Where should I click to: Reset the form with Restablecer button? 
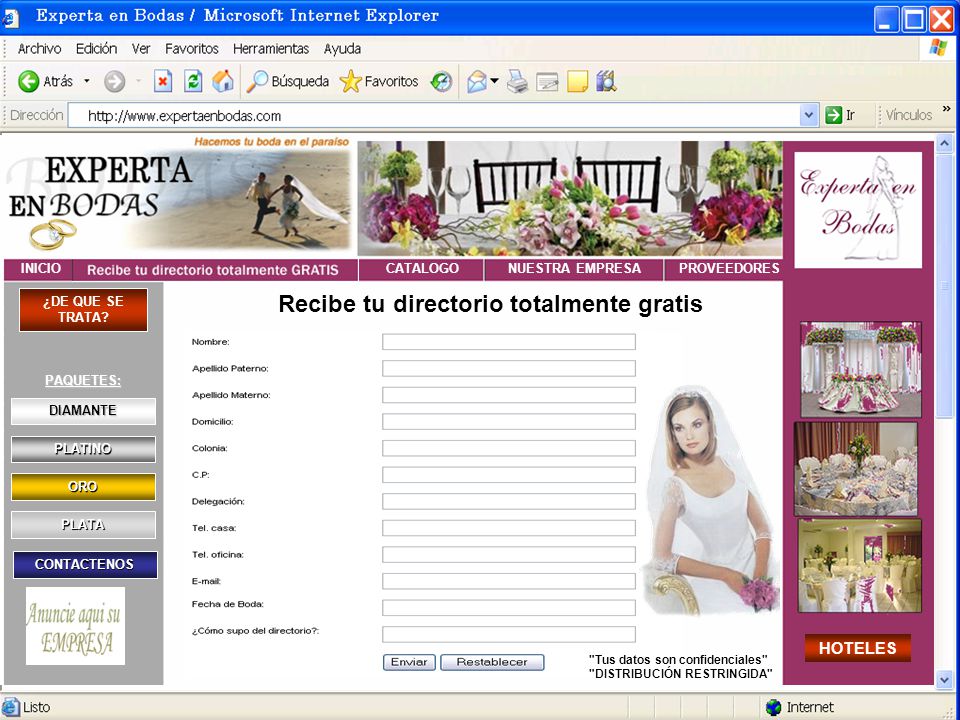(x=492, y=662)
